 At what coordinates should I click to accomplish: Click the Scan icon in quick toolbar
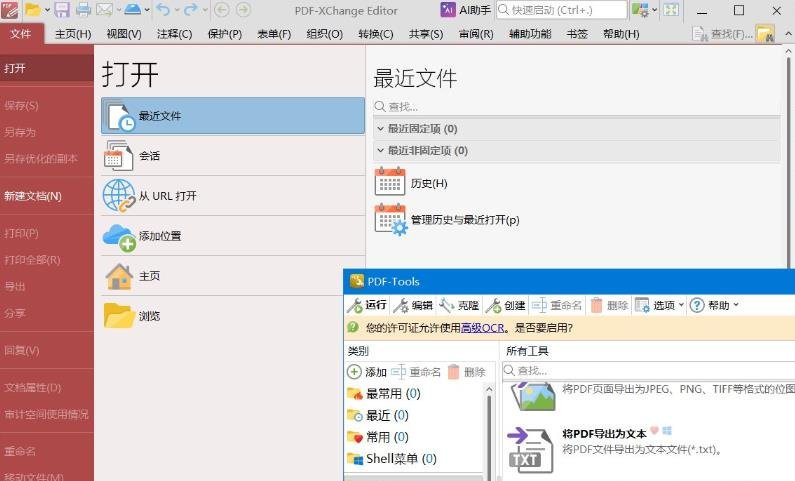(x=132, y=10)
